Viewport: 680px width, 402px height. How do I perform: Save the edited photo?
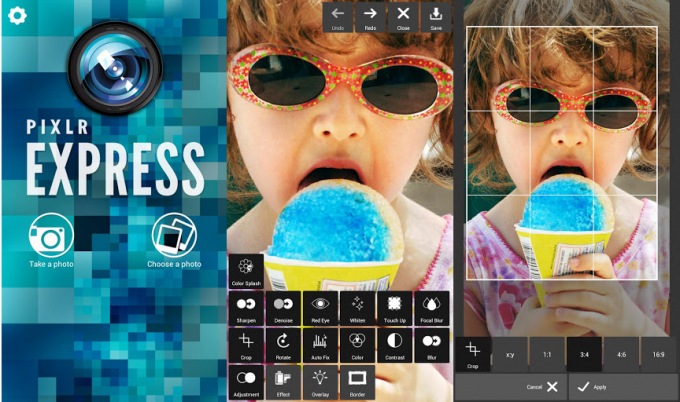436,16
